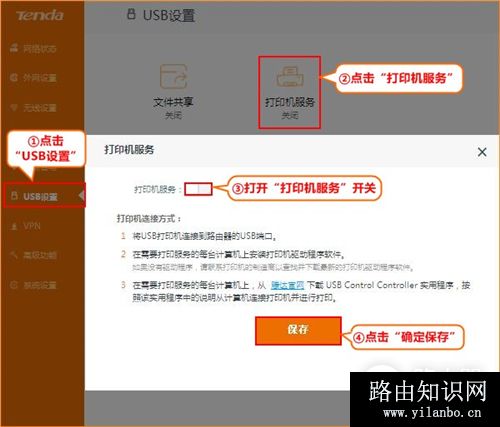This screenshot has height=427, width=500.
Task: Select USB设置 in the sidebar menu
Action: tap(44, 196)
